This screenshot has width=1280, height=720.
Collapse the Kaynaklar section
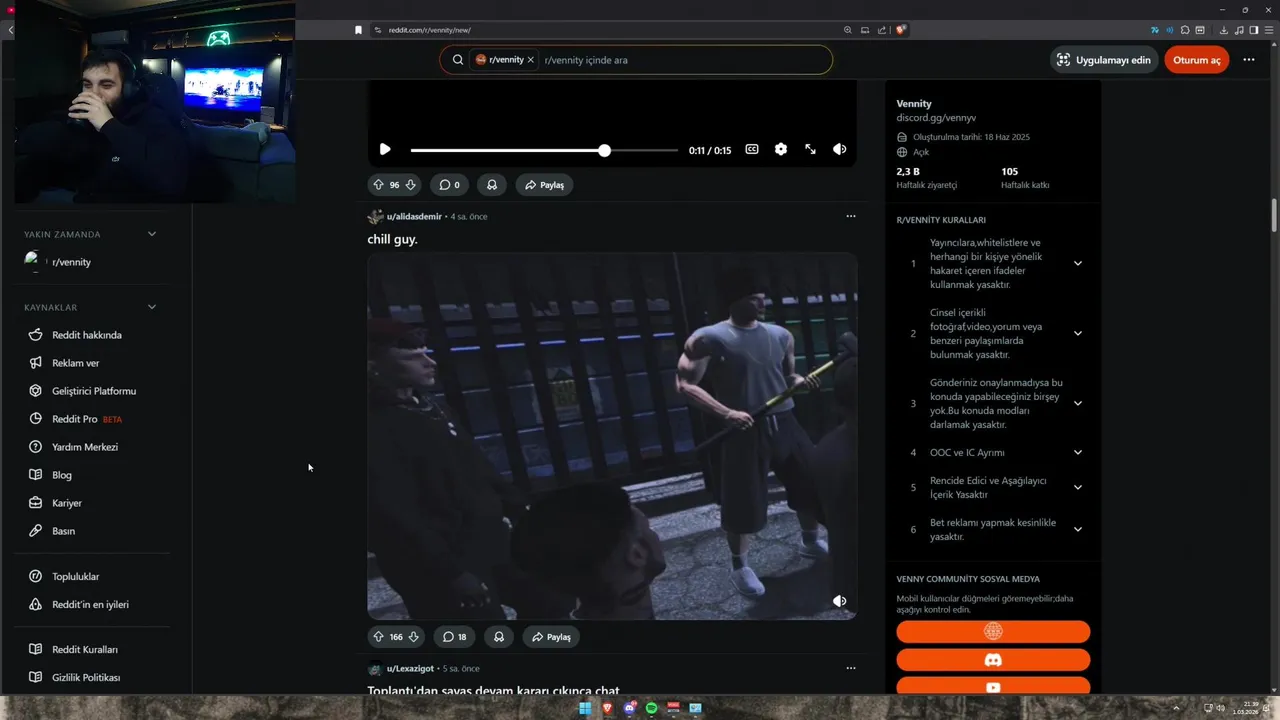coord(152,307)
